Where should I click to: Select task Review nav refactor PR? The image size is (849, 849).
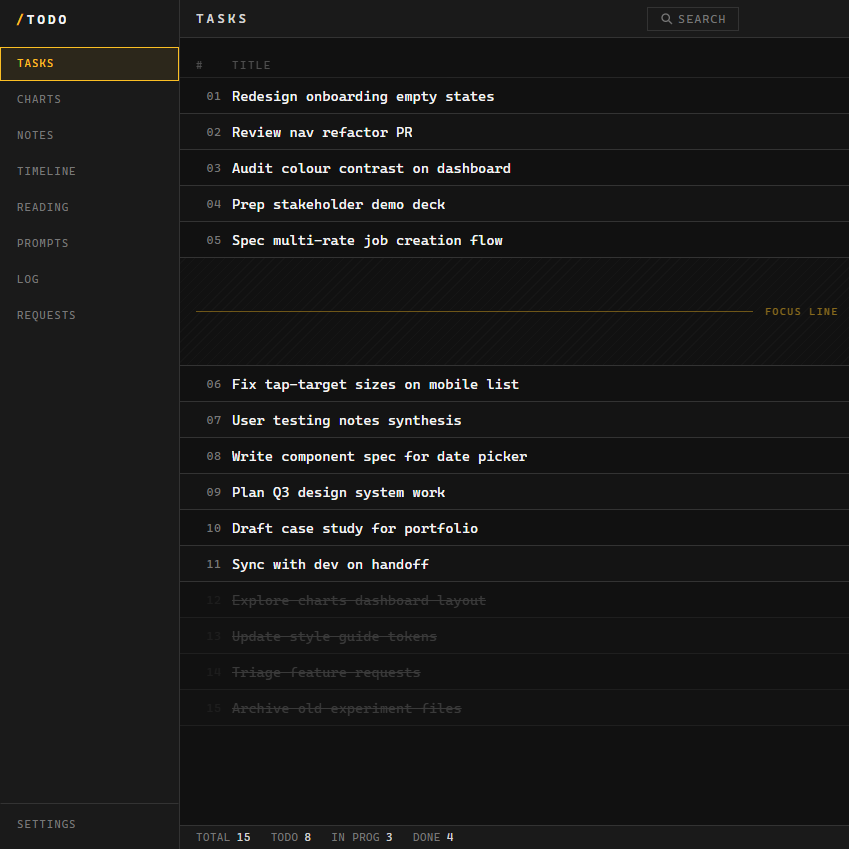point(514,132)
